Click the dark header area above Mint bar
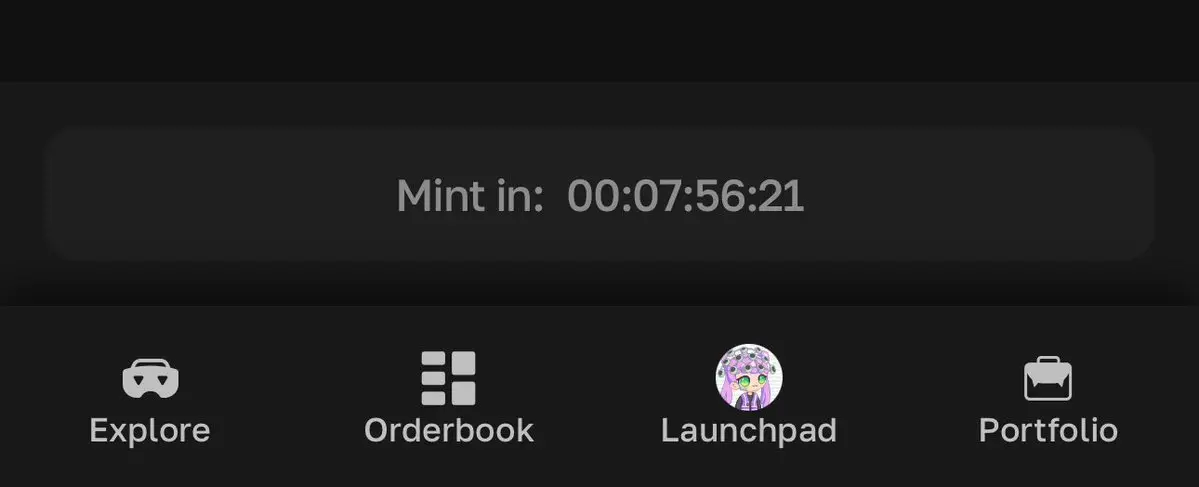The width and height of the screenshot is (1199, 487). 600,40
